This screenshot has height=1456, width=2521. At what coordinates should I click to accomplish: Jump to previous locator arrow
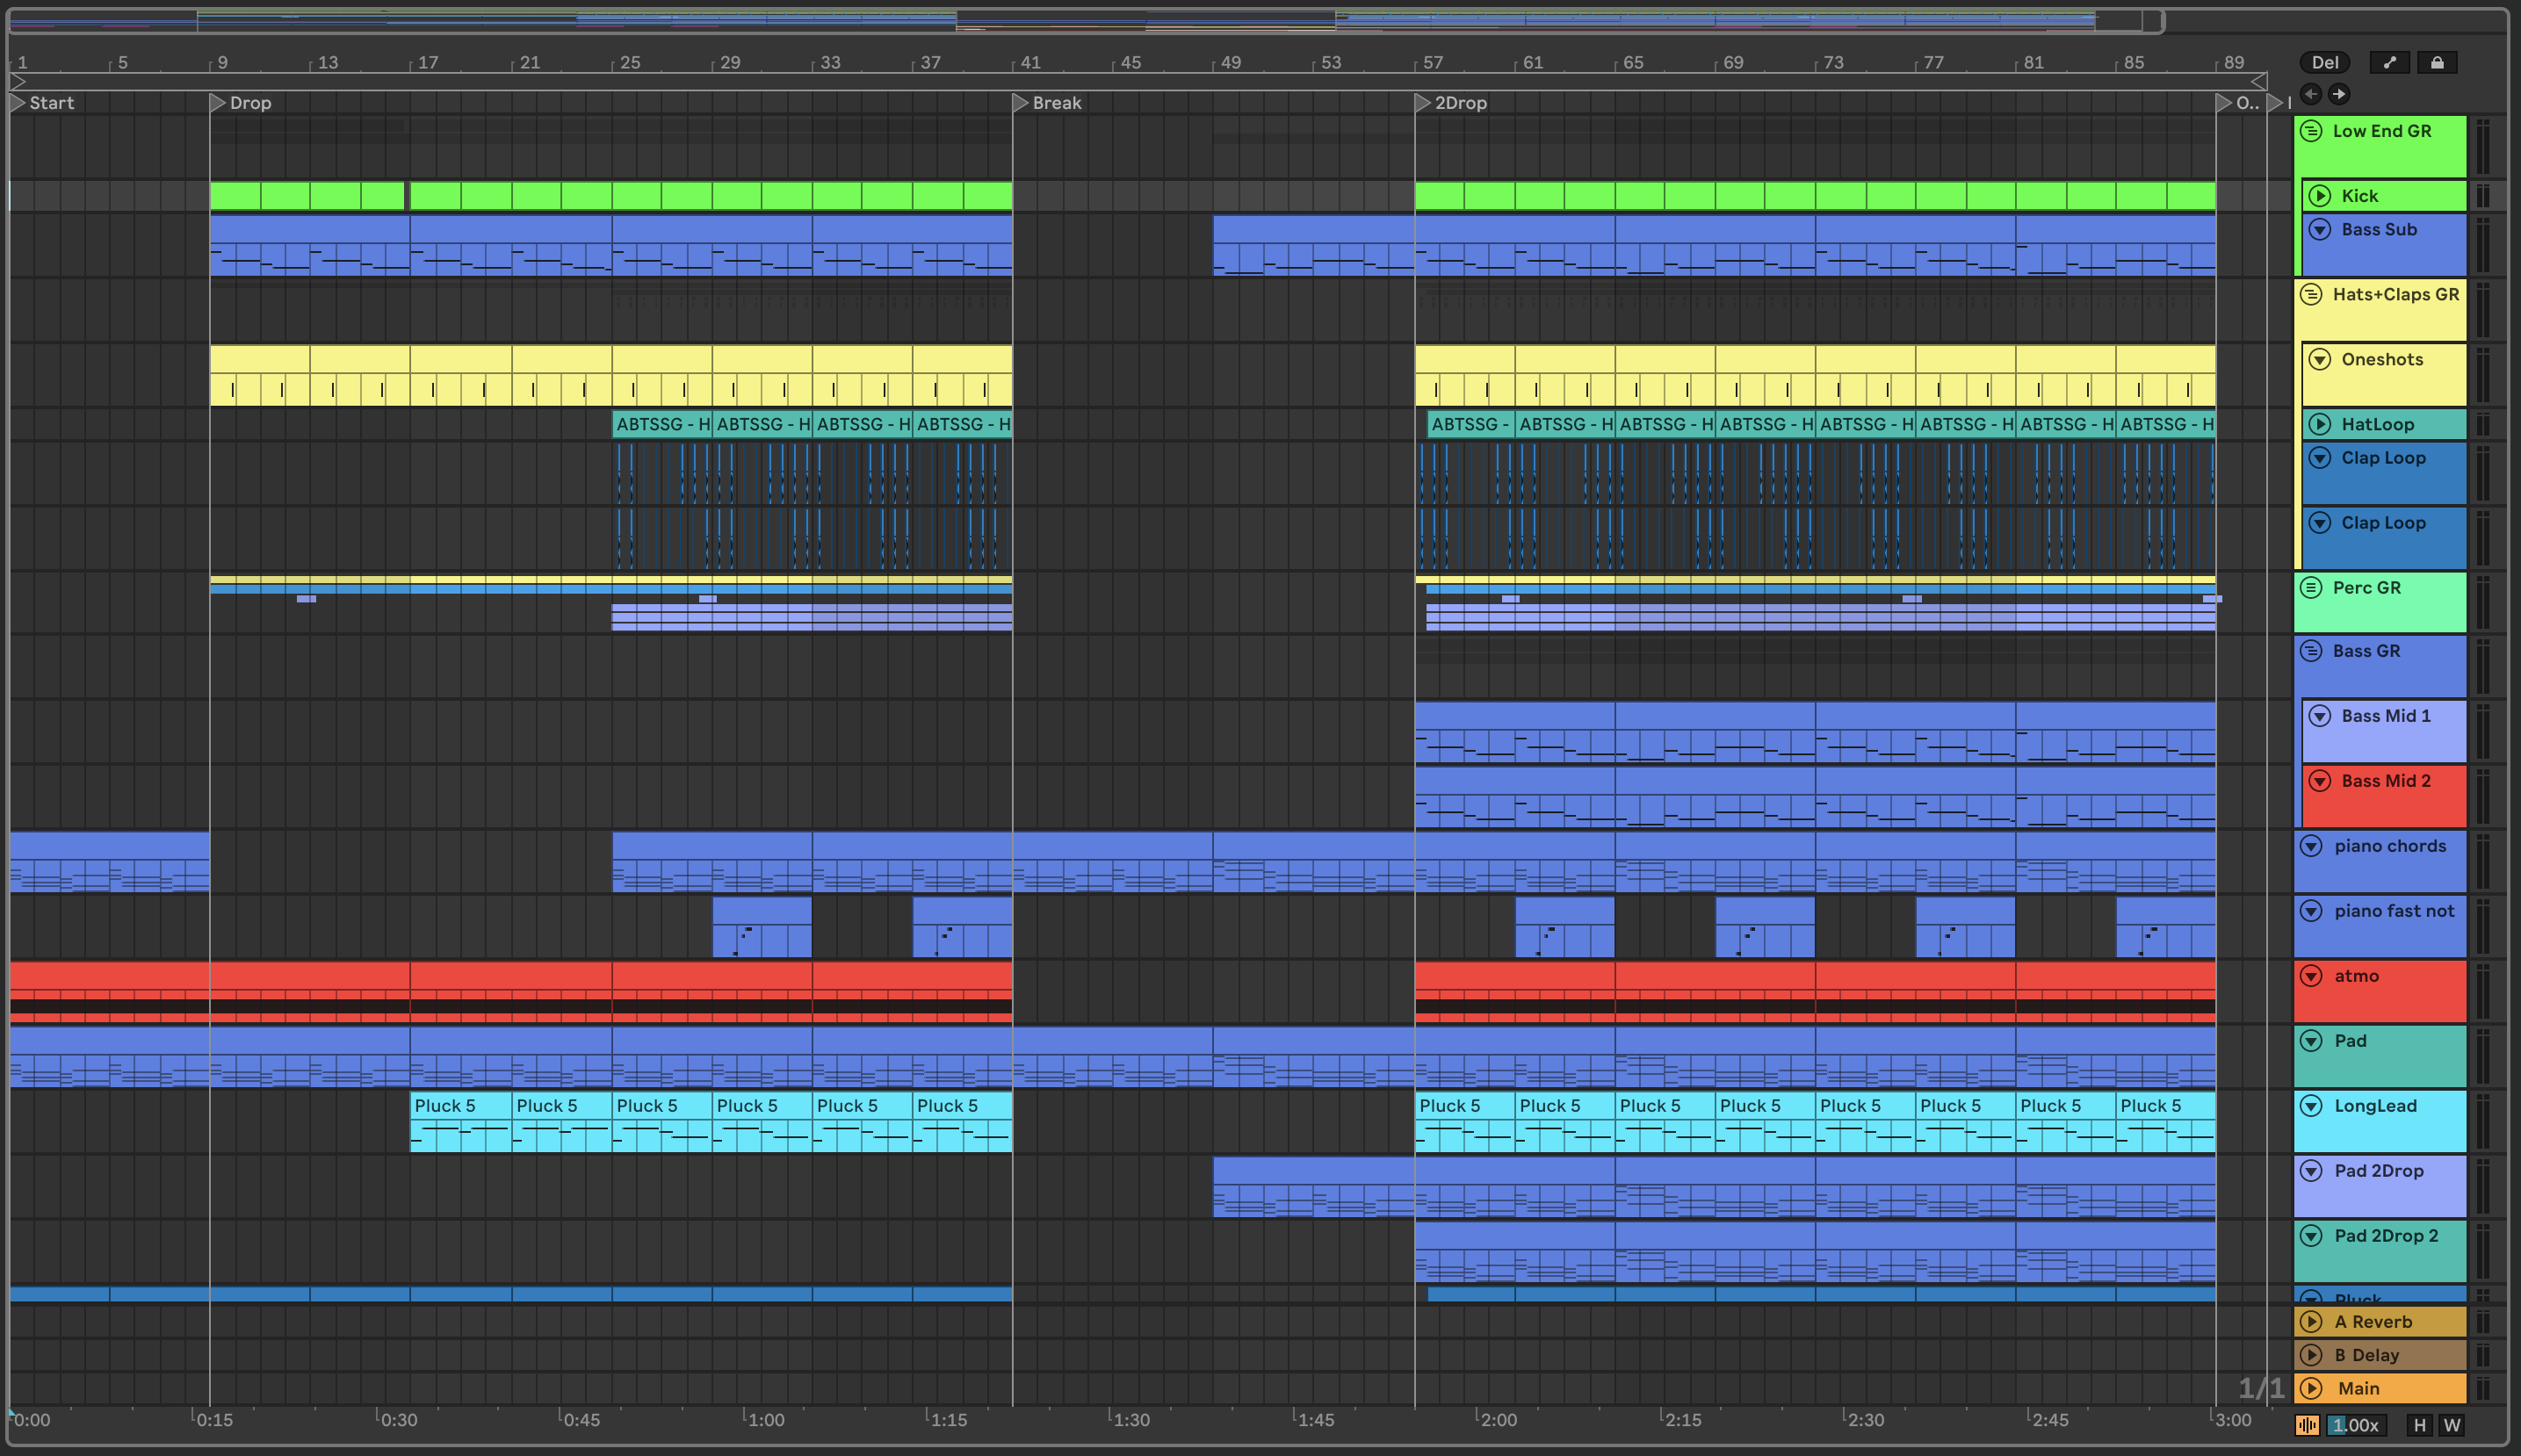(2311, 94)
